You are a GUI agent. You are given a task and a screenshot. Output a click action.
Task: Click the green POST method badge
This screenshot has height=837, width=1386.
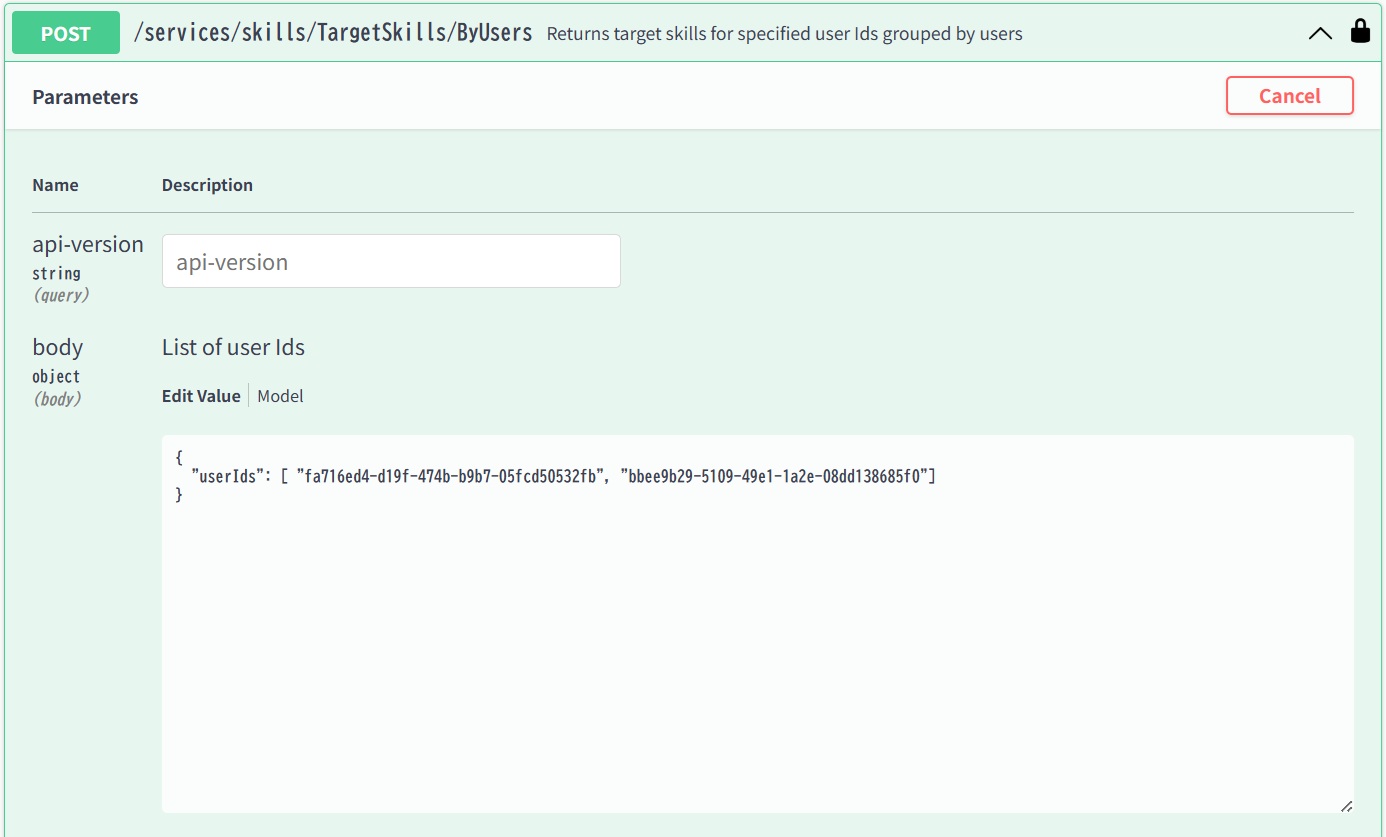66,33
